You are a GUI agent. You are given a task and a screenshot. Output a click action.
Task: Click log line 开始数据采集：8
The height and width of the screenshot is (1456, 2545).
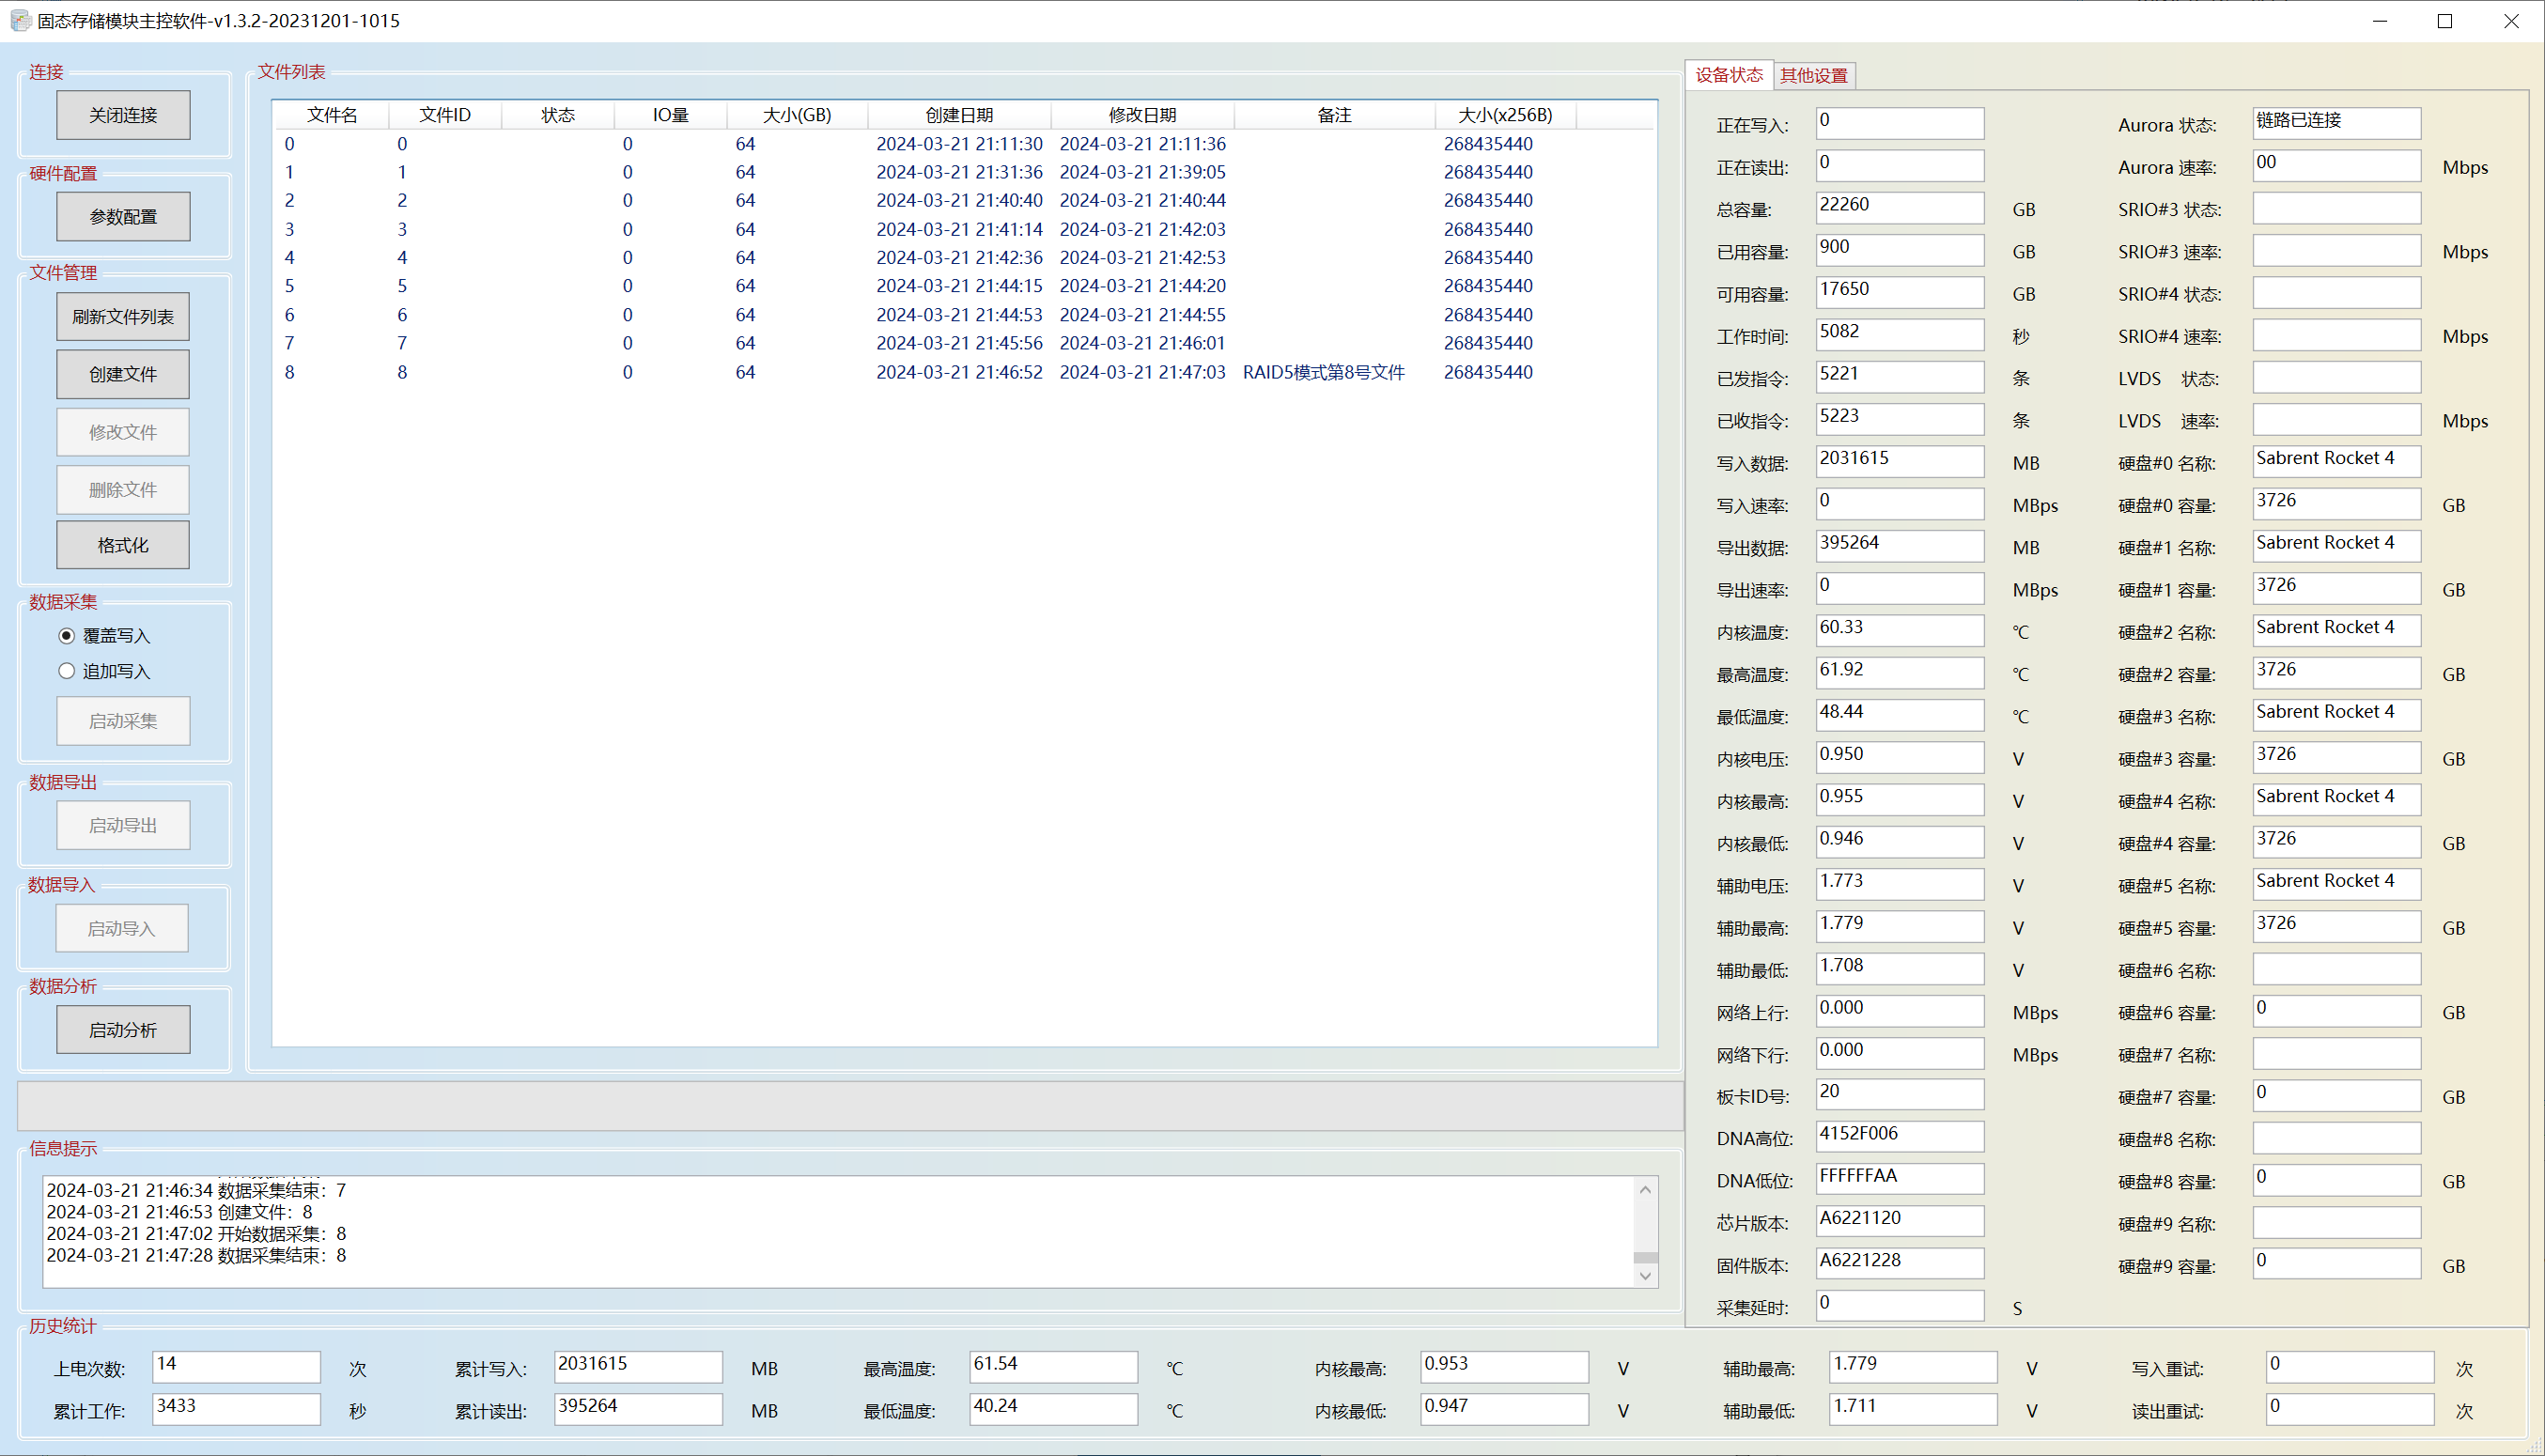pyautogui.click(x=196, y=1233)
